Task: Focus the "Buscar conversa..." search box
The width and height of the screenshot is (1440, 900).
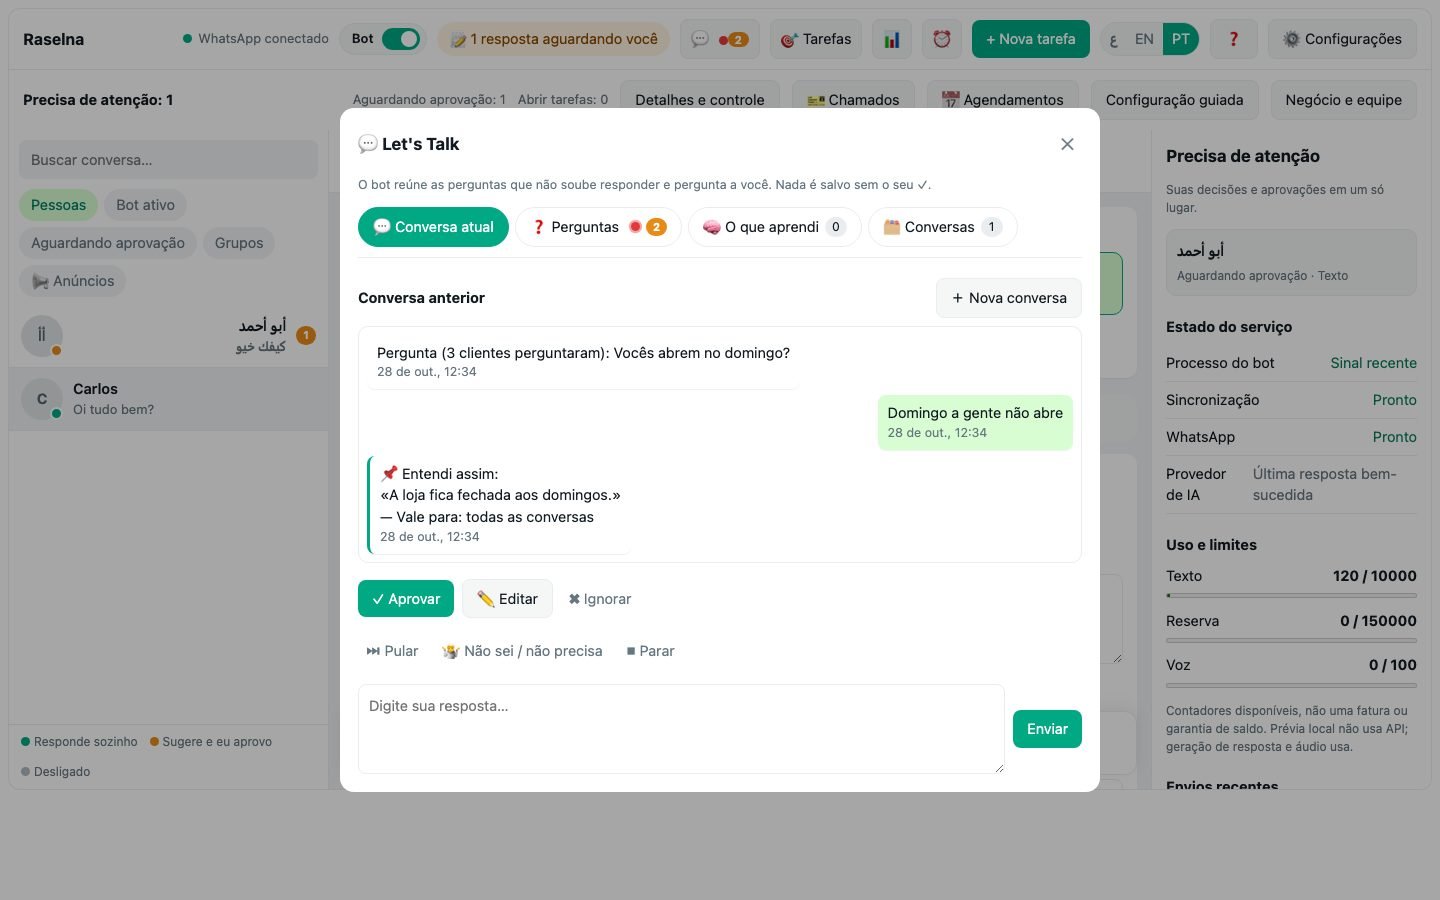Action: click(168, 160)
